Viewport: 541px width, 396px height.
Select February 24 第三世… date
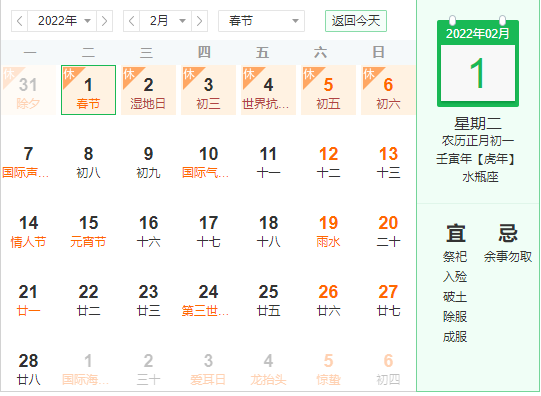[208, 300]
